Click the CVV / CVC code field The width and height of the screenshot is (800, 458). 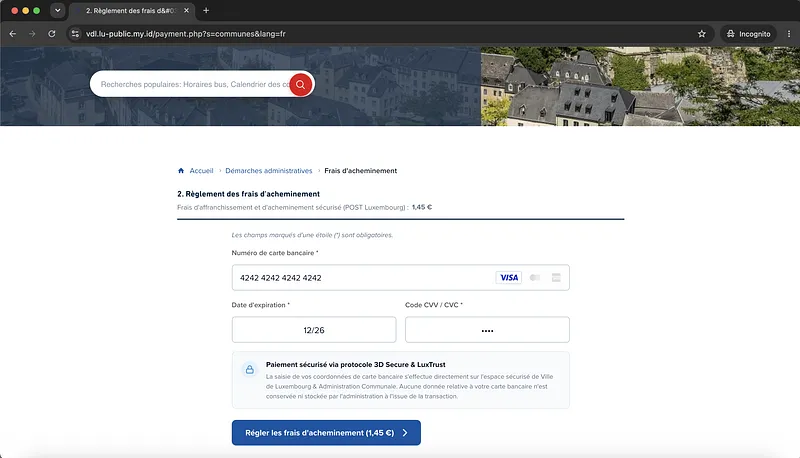point(487,330)
